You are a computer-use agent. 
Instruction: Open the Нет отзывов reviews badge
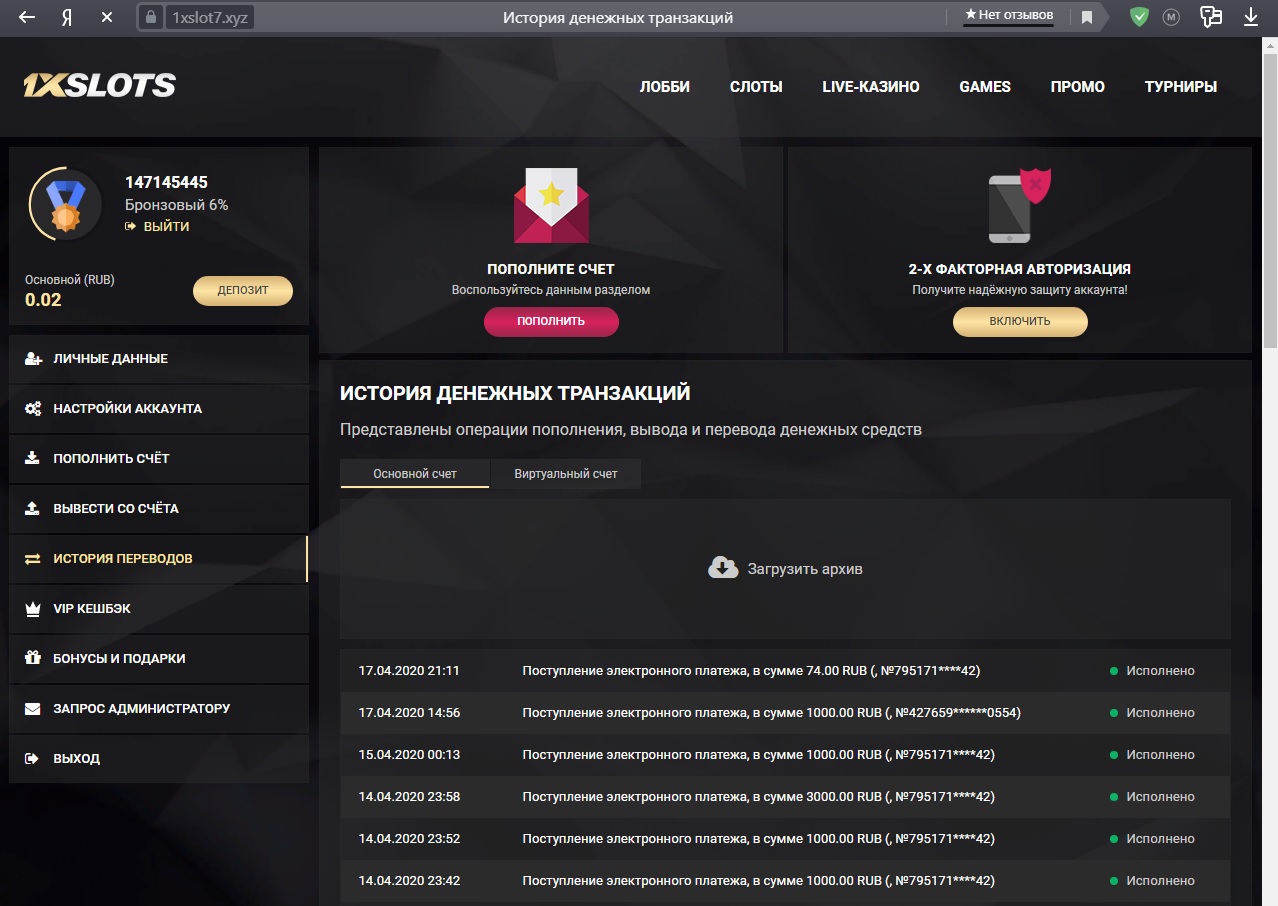click(1008, 16)
